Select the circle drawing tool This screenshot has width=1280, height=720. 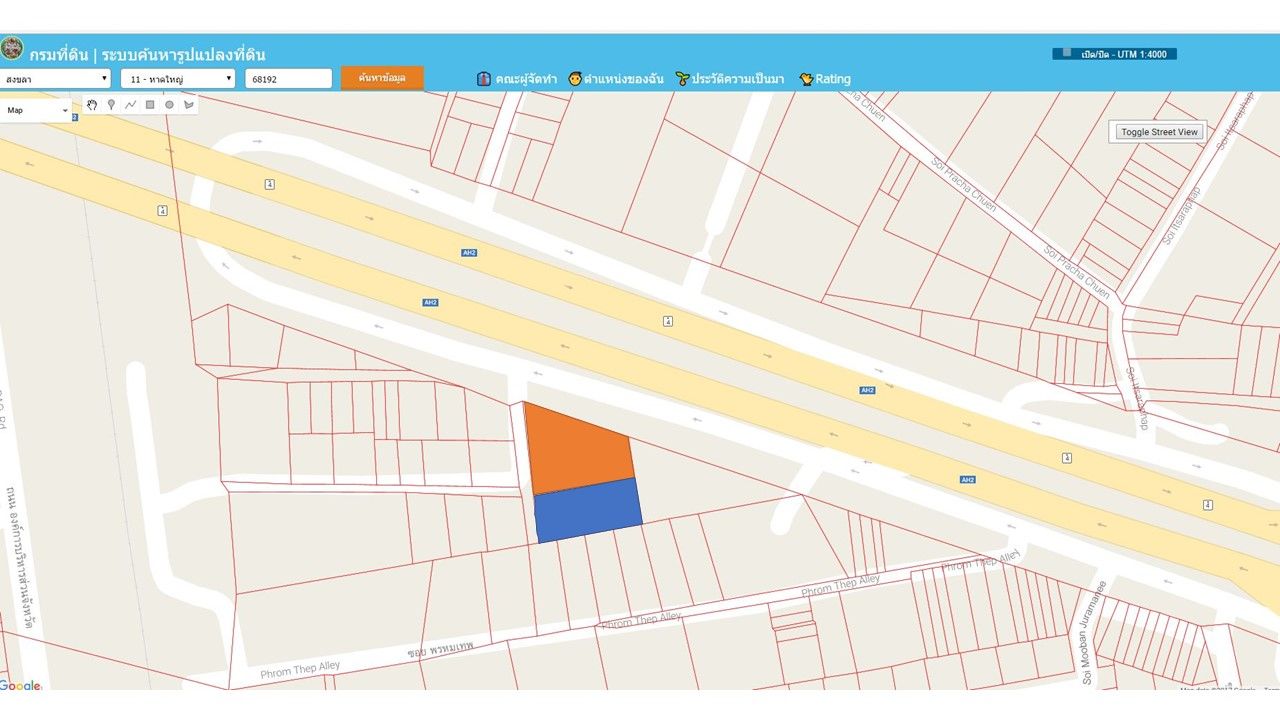pos(169,104)
